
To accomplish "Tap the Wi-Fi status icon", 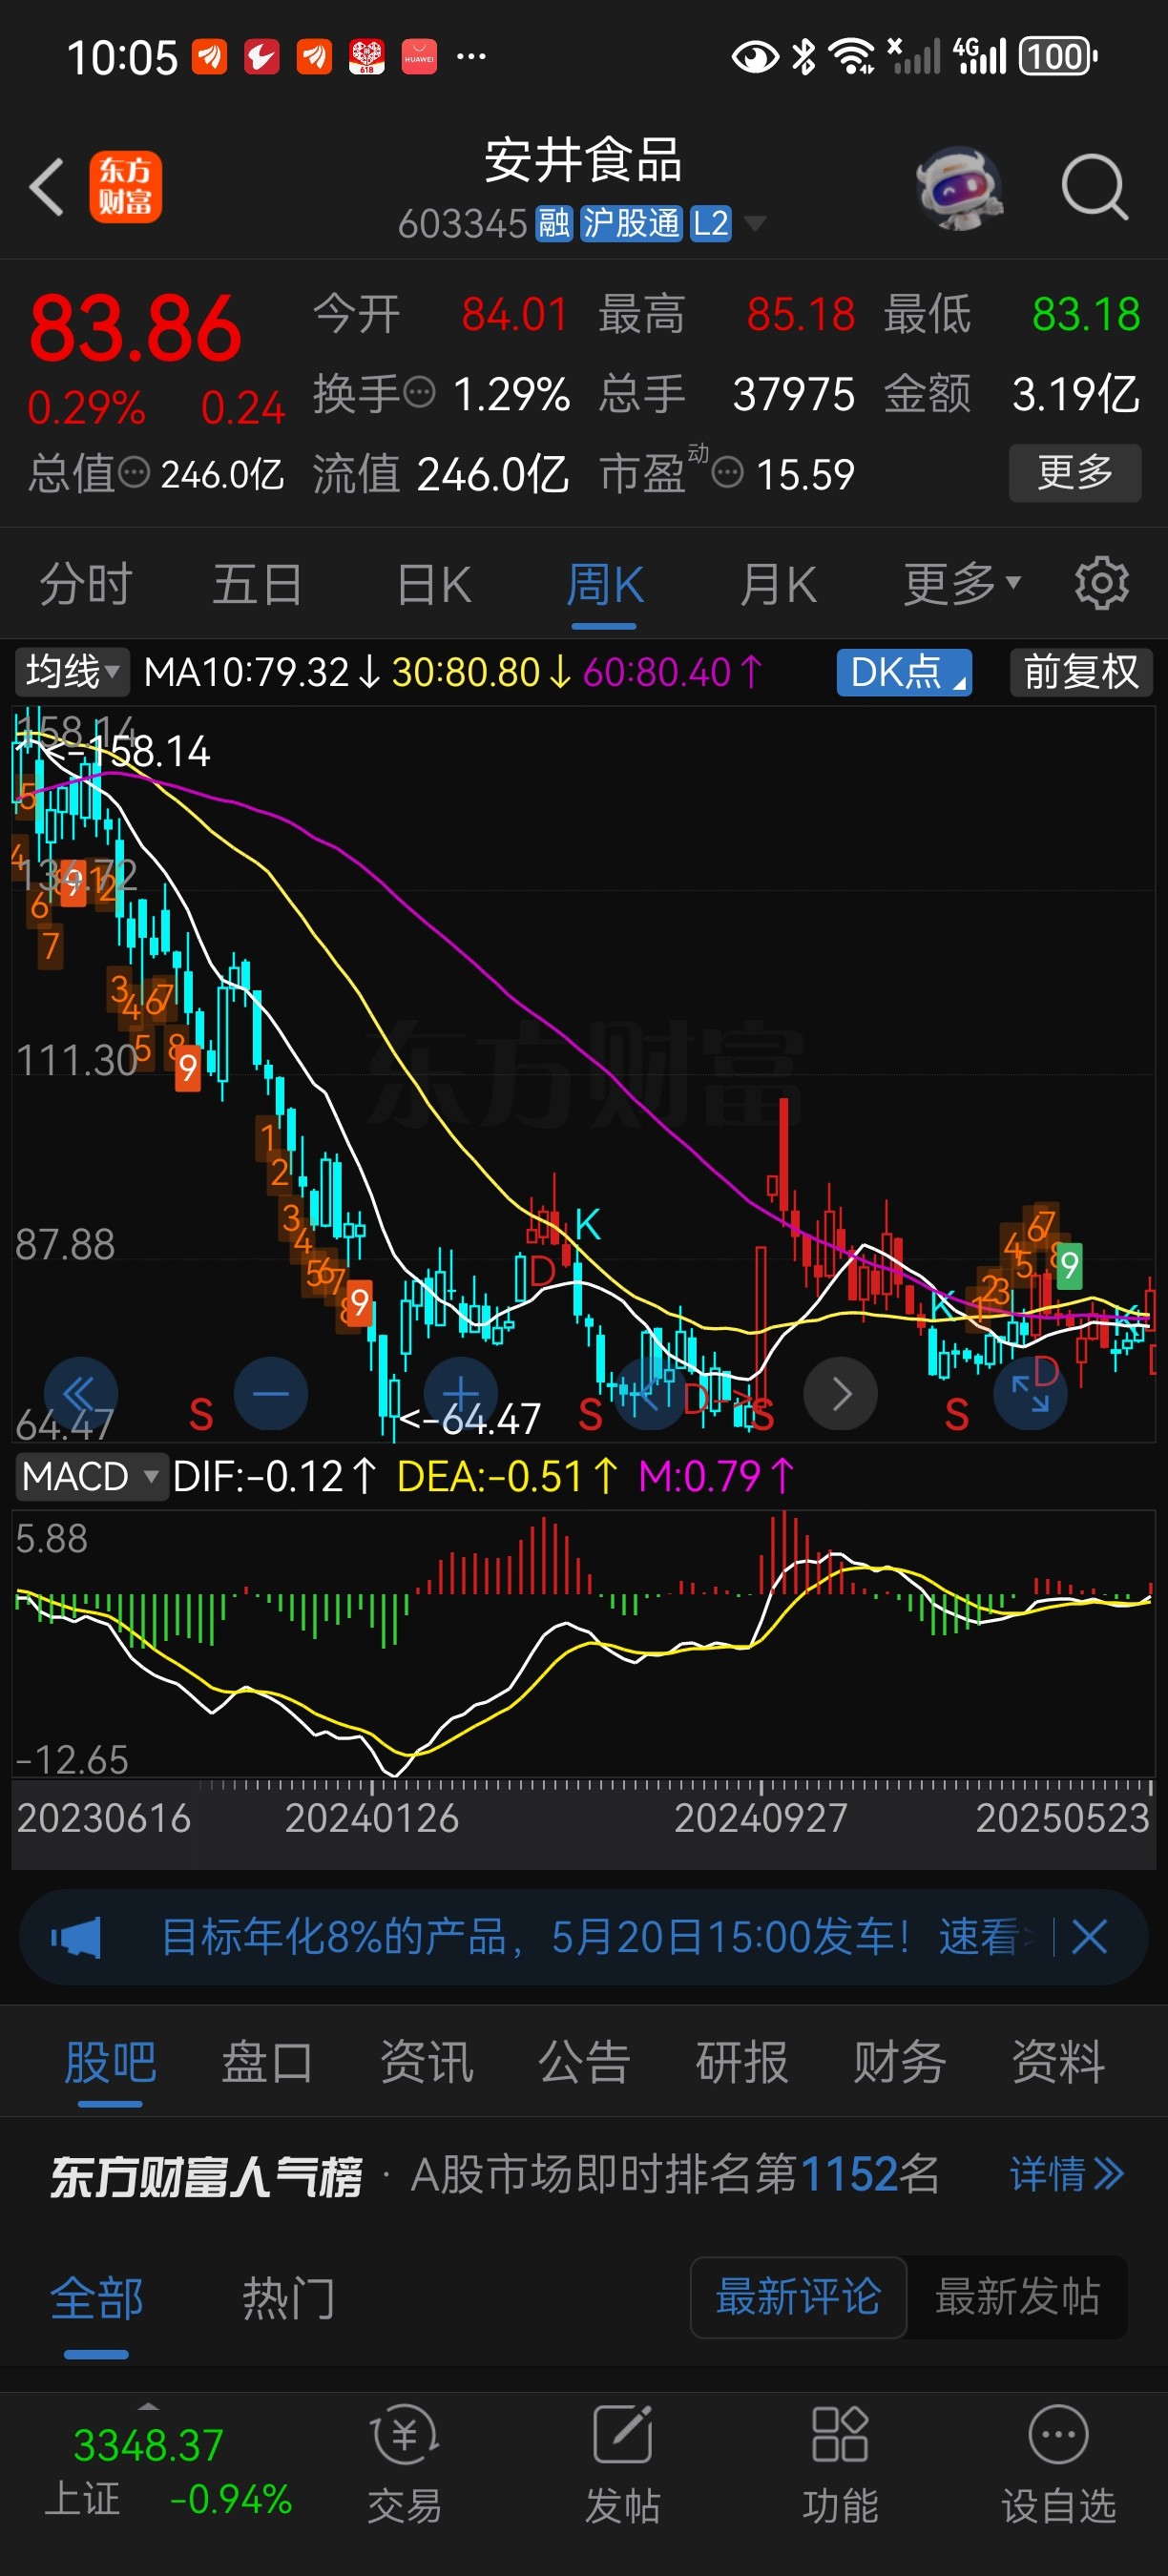I will (x=852, y=57).
